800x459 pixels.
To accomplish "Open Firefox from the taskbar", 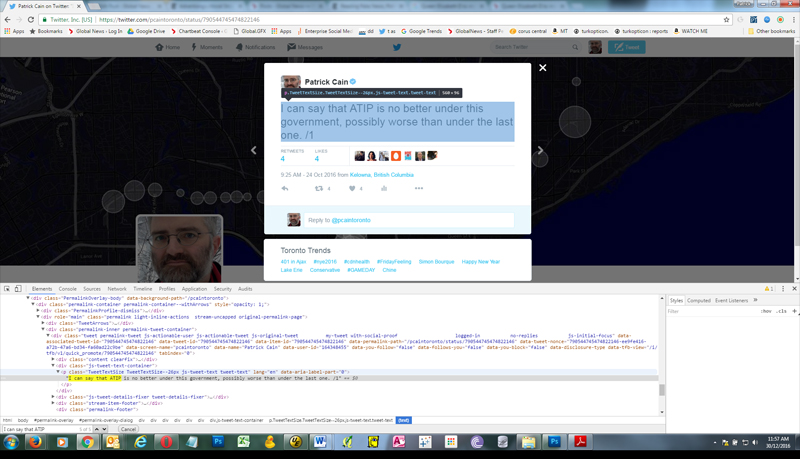I will (x=35, y=442).
